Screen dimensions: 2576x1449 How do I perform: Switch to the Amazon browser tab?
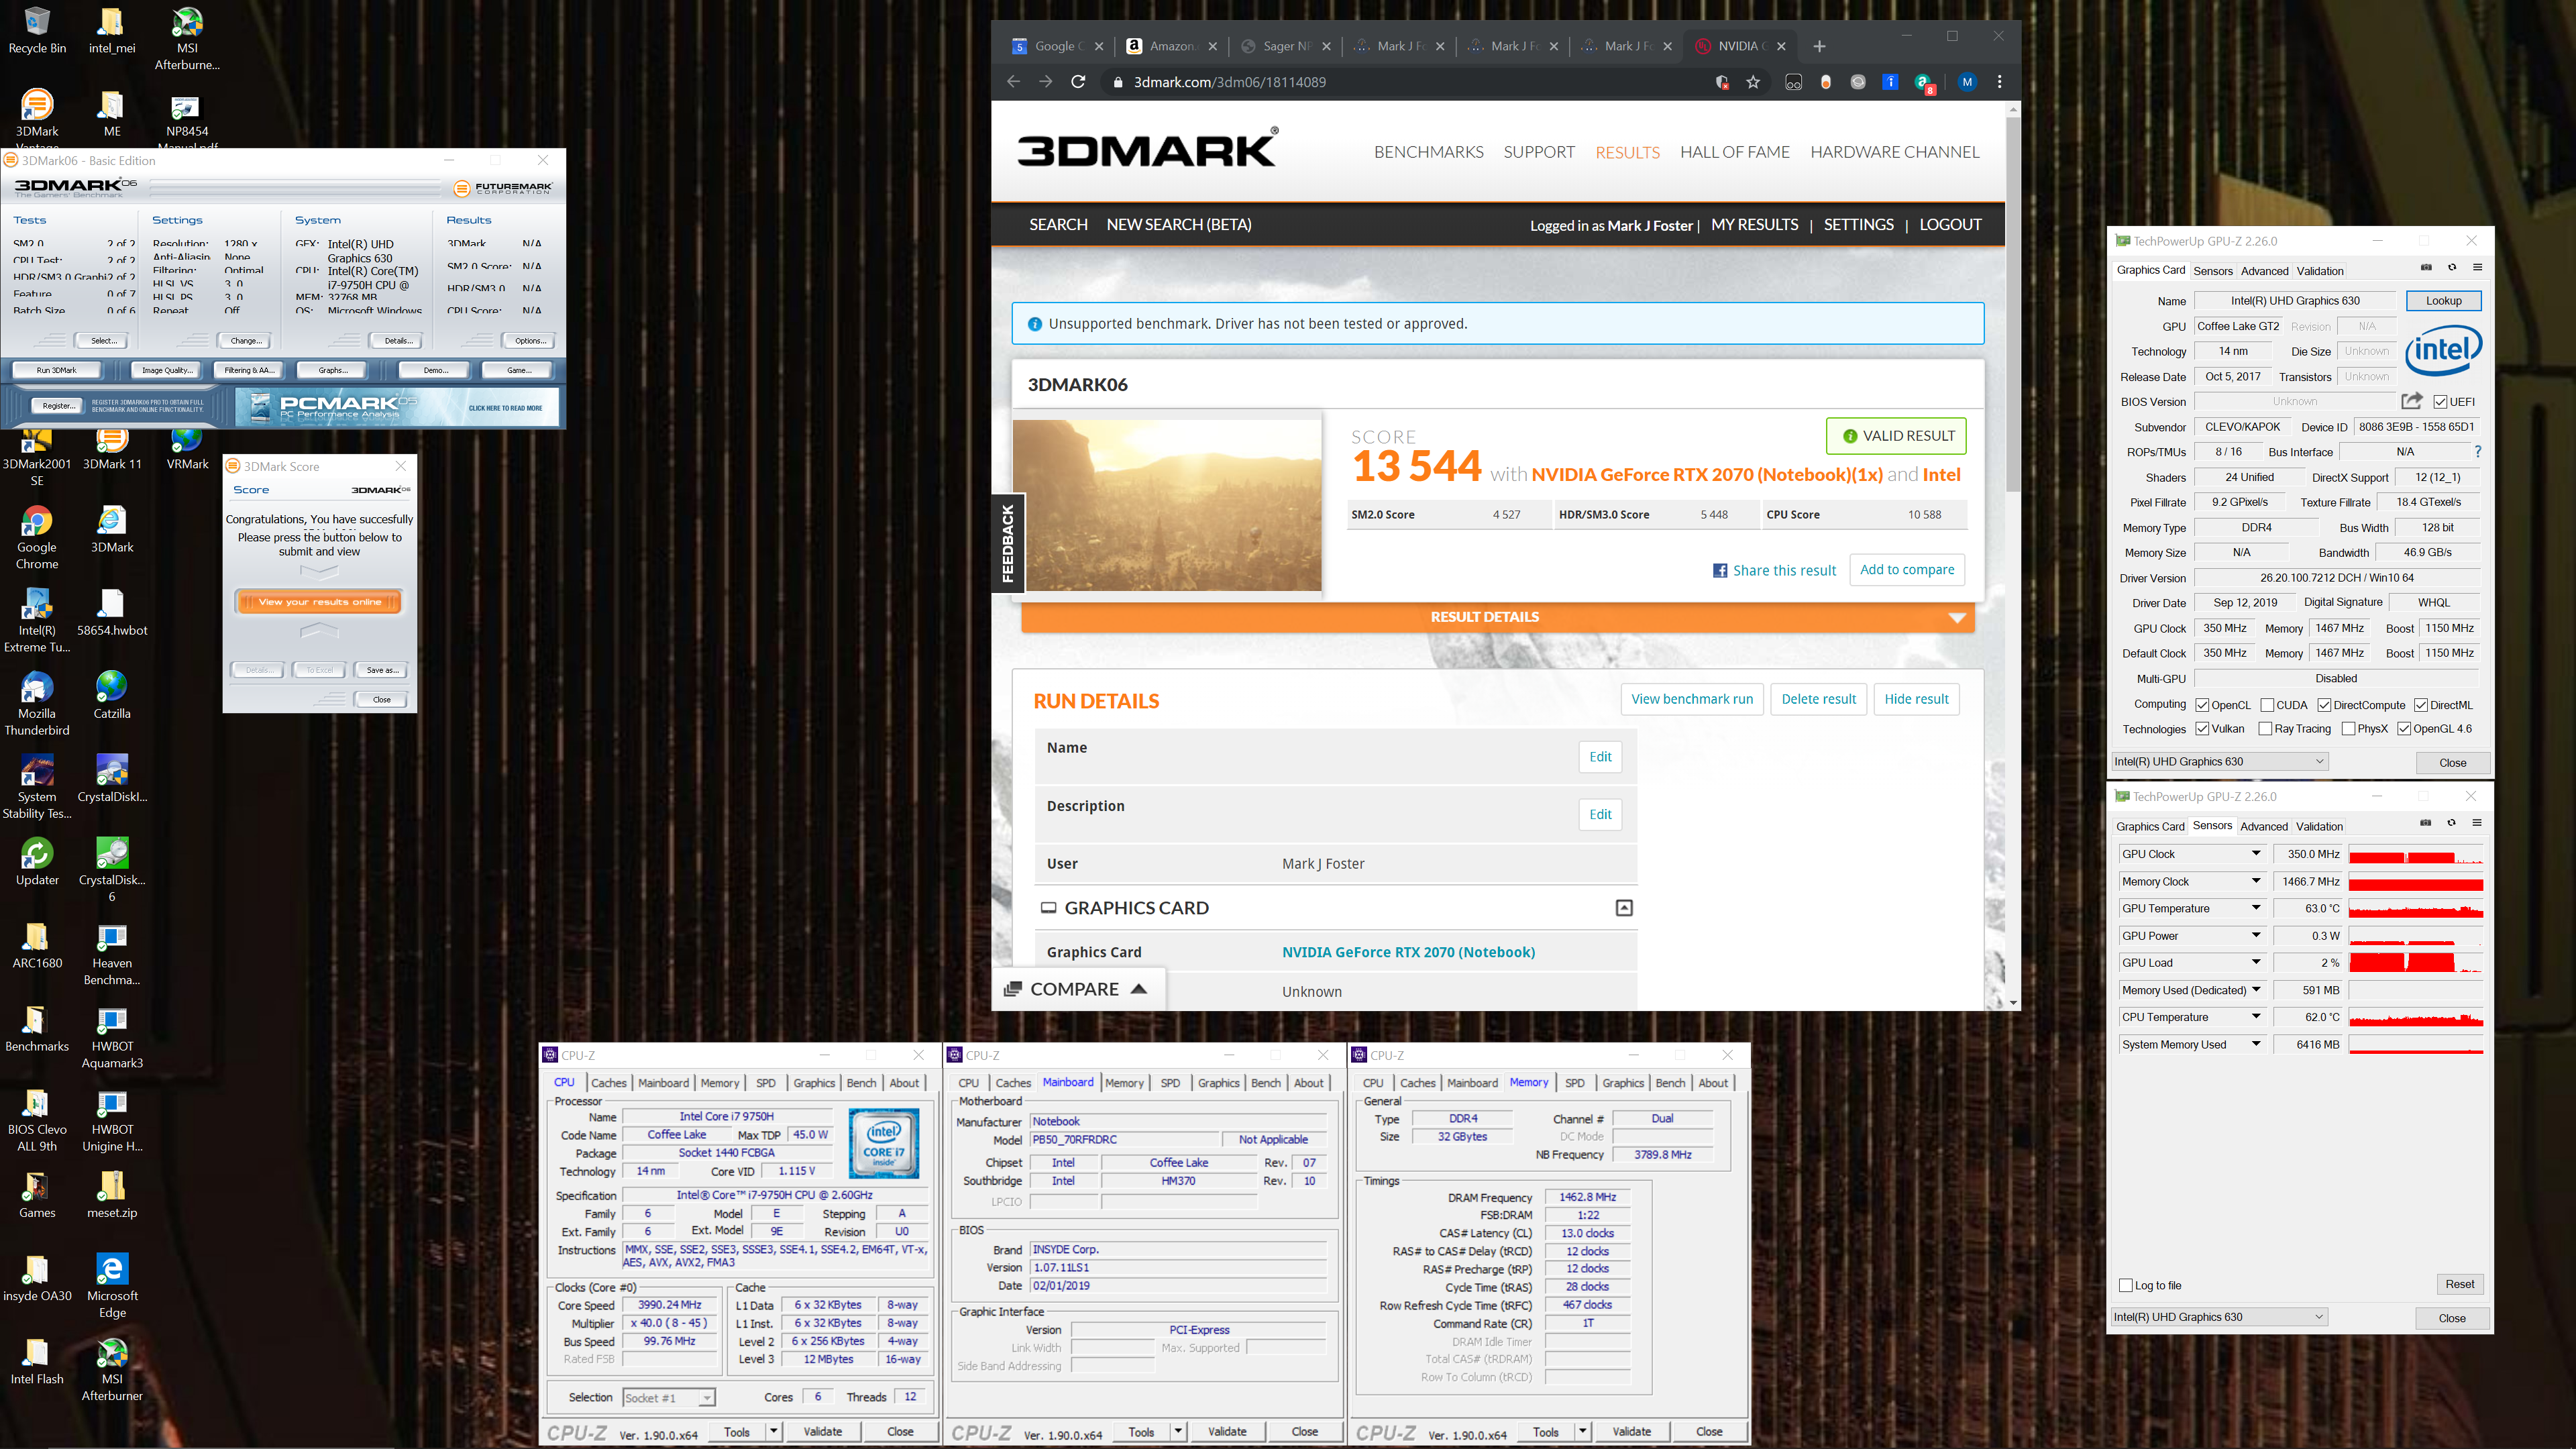[1171, 46]
